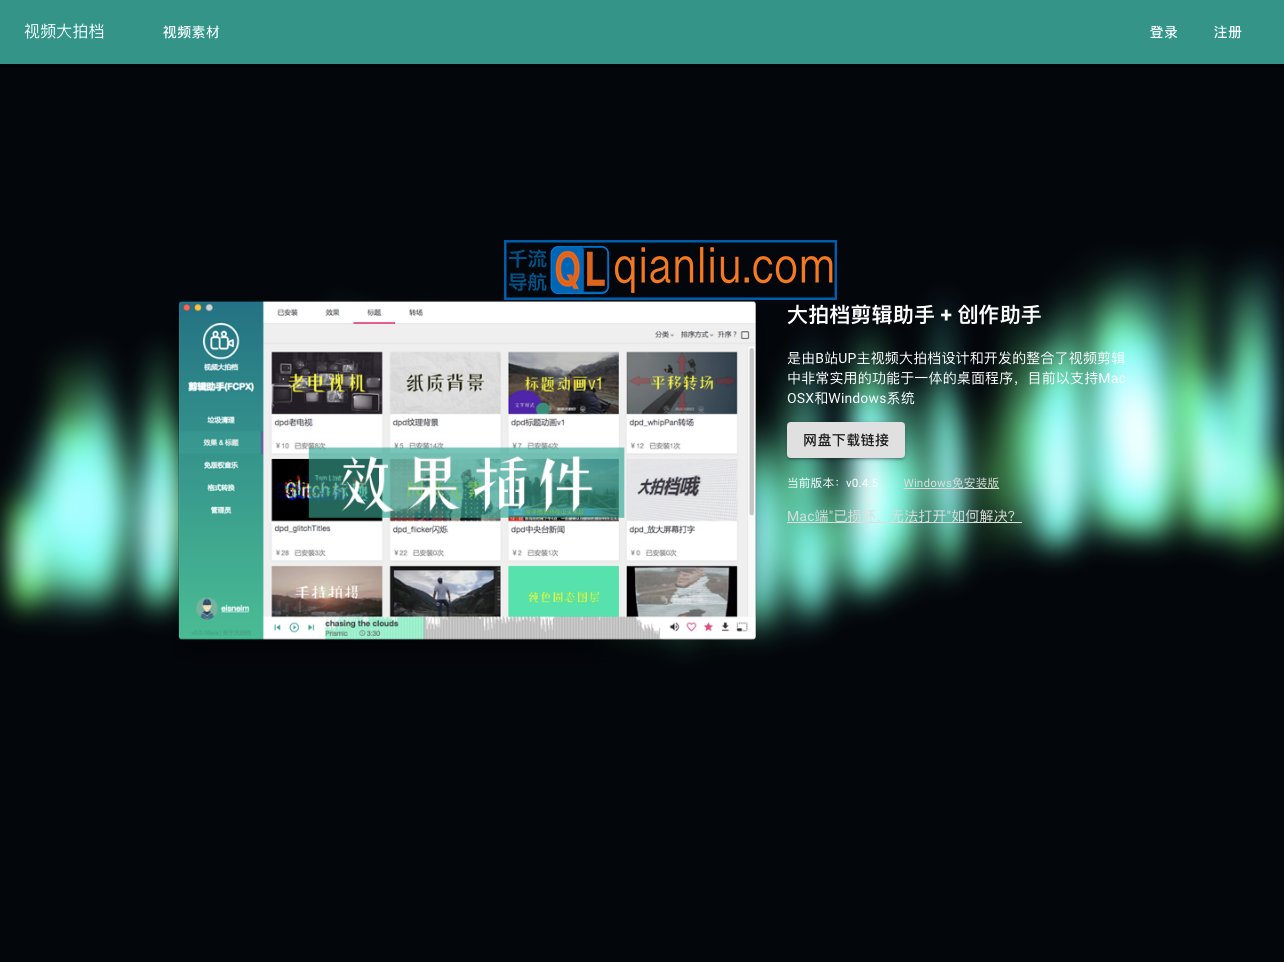The image size is (1284, 962).
Task: Mute audio with the speaker icon
Action: (x=674, y=627)
